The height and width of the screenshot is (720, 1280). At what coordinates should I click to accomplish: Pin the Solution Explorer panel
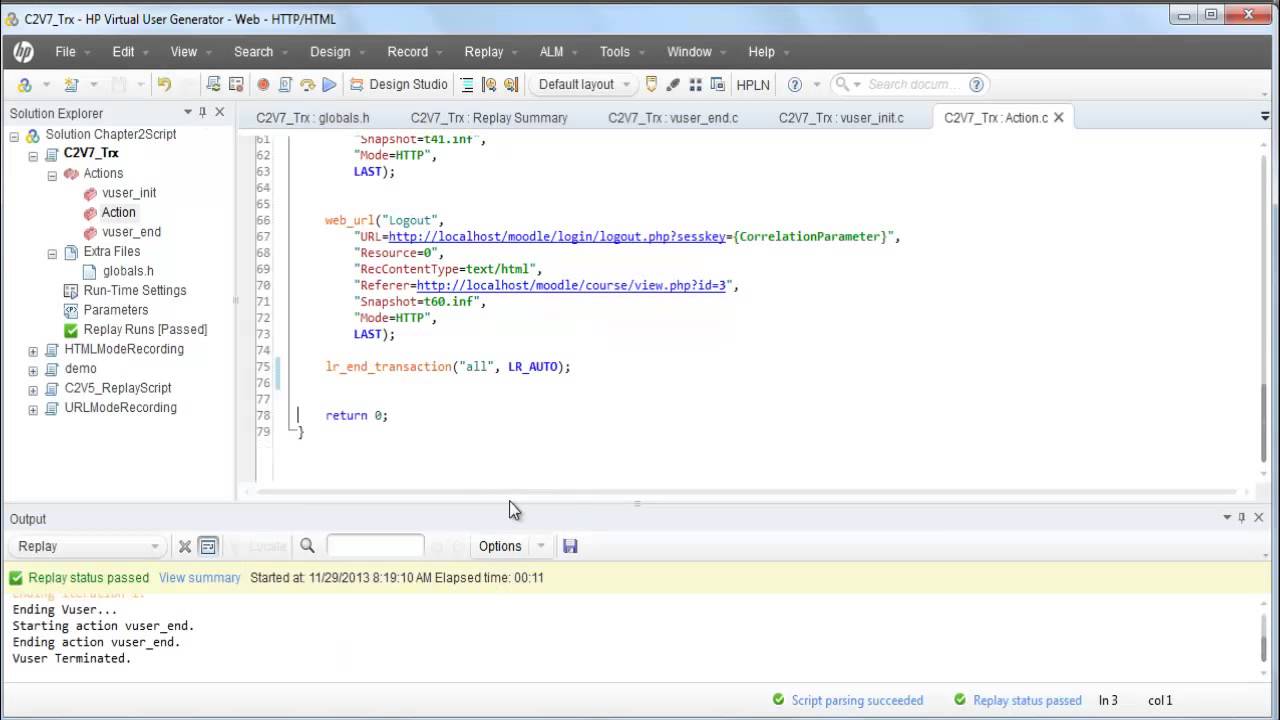(x=203, y=112)
